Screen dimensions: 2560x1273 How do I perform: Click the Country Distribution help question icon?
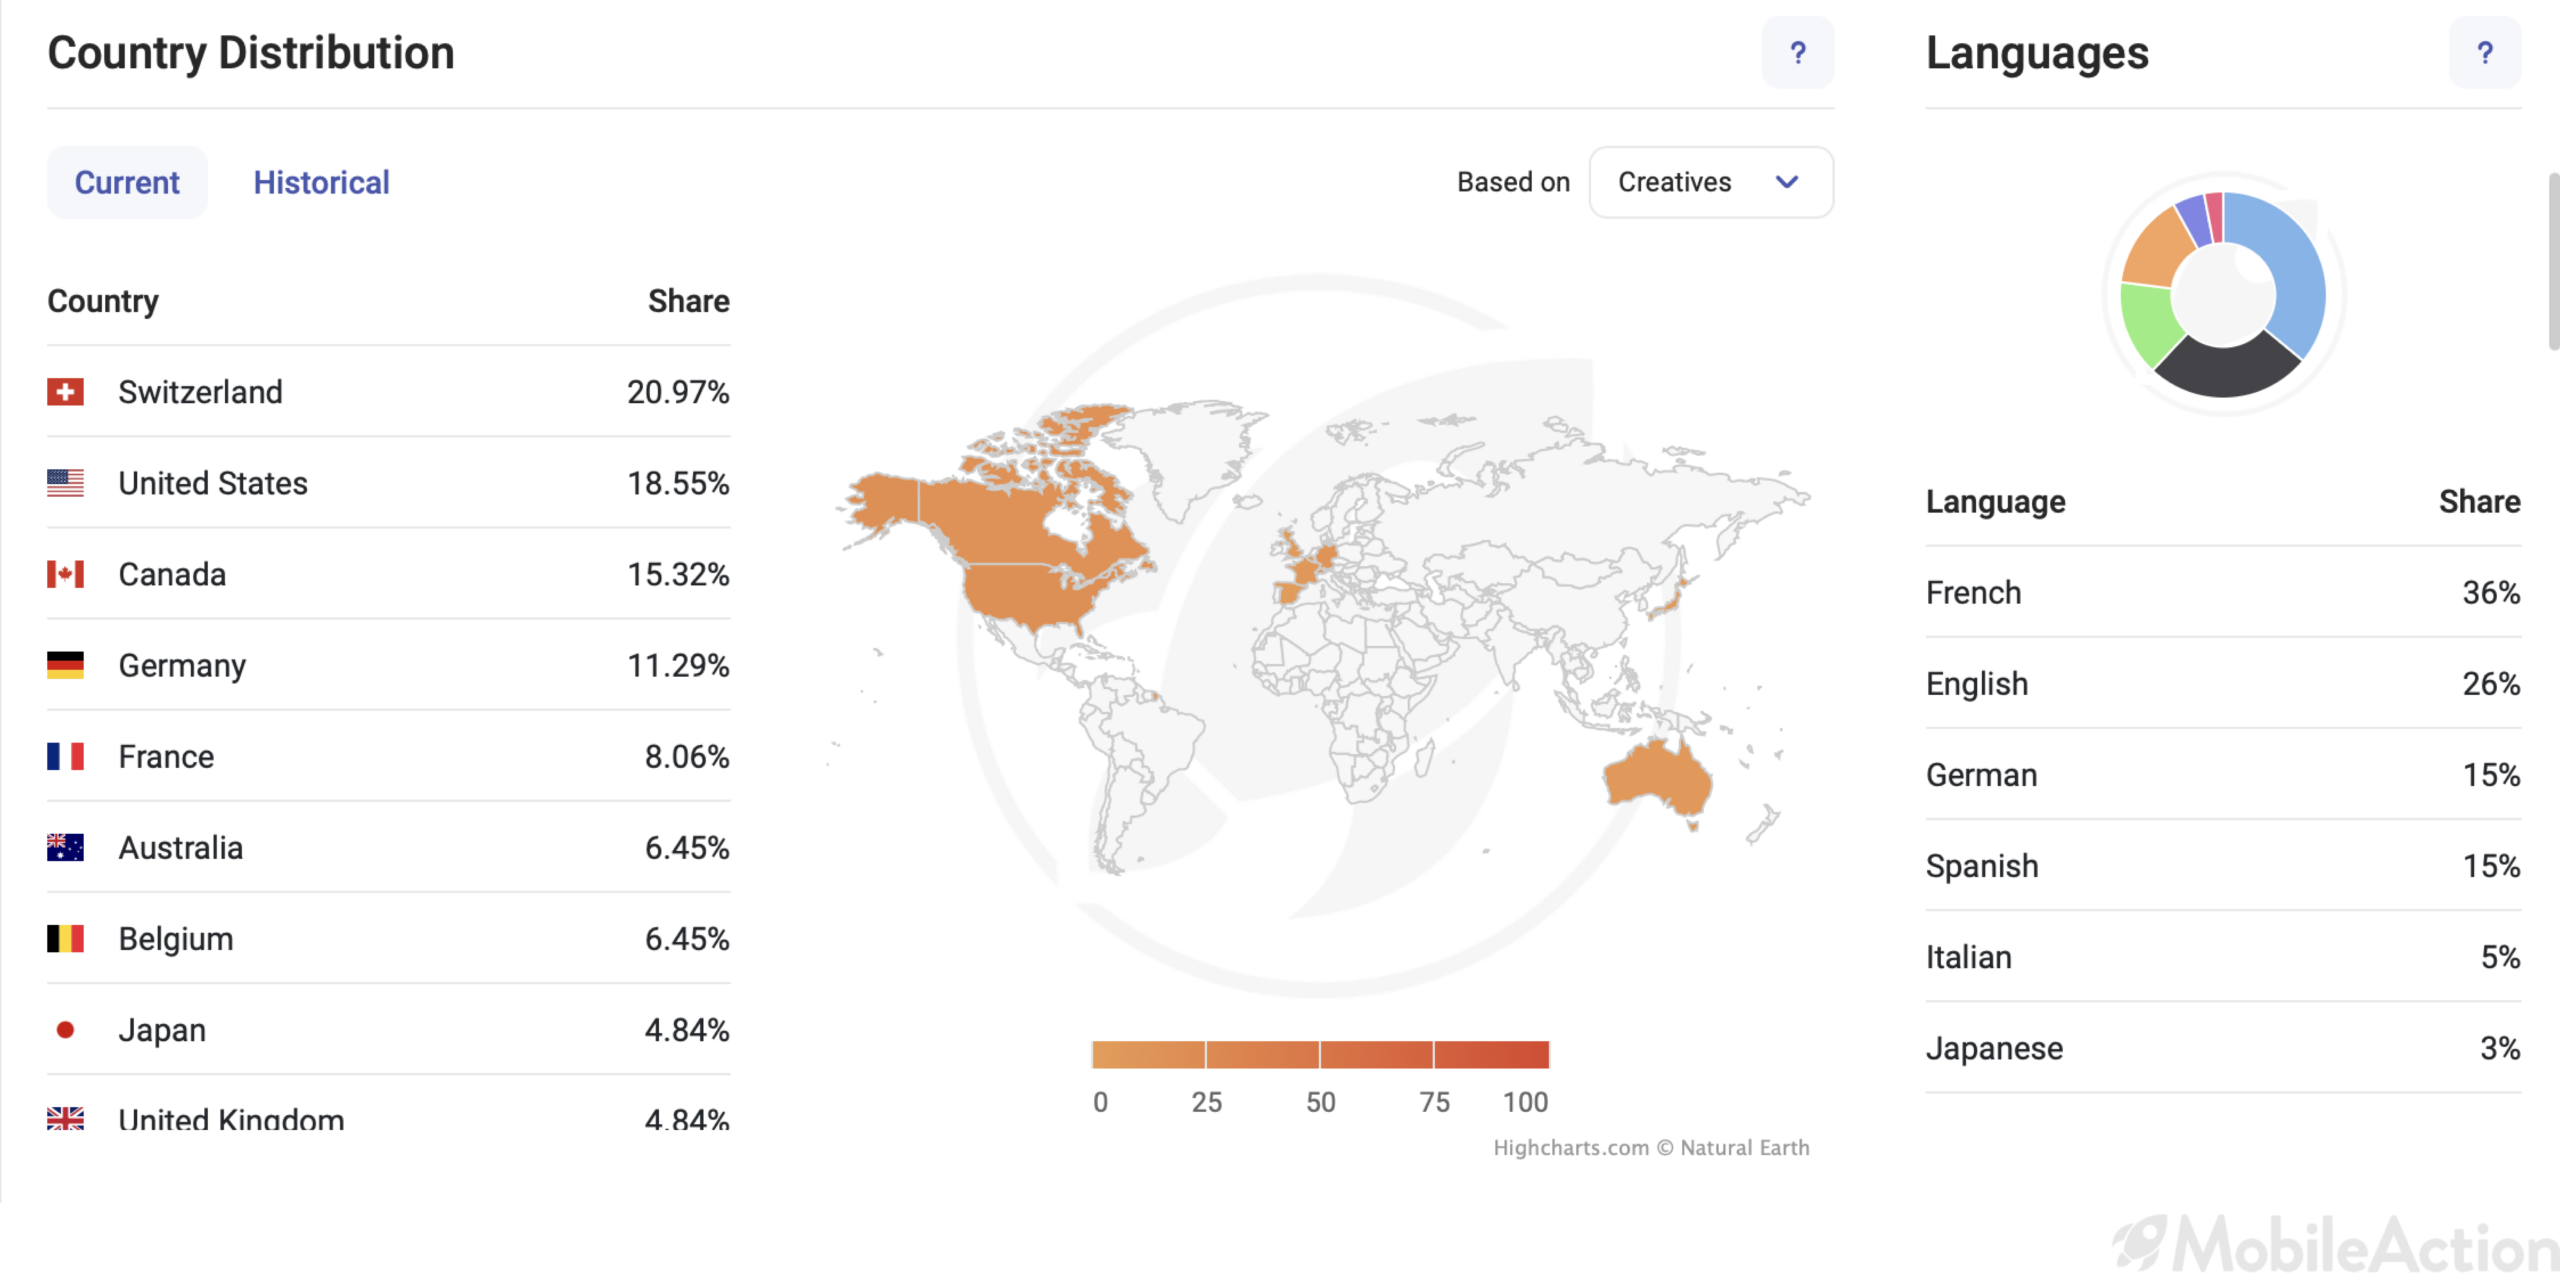click(x=1797, y=52)
